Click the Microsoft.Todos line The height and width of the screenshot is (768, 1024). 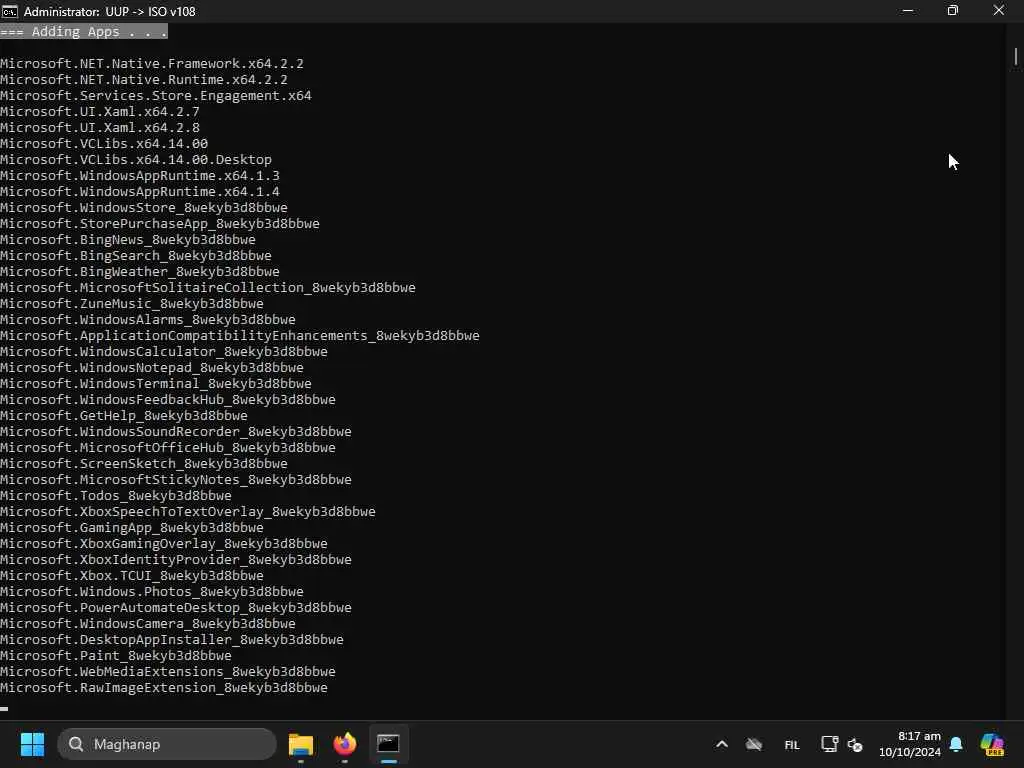(116, 495)
